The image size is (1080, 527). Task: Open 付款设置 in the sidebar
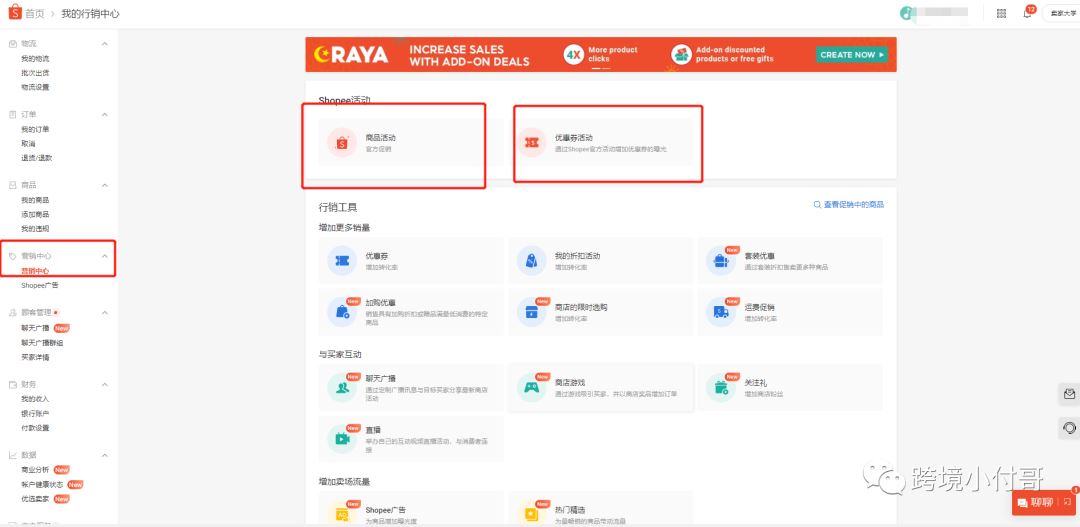click(x=35, y=428)
